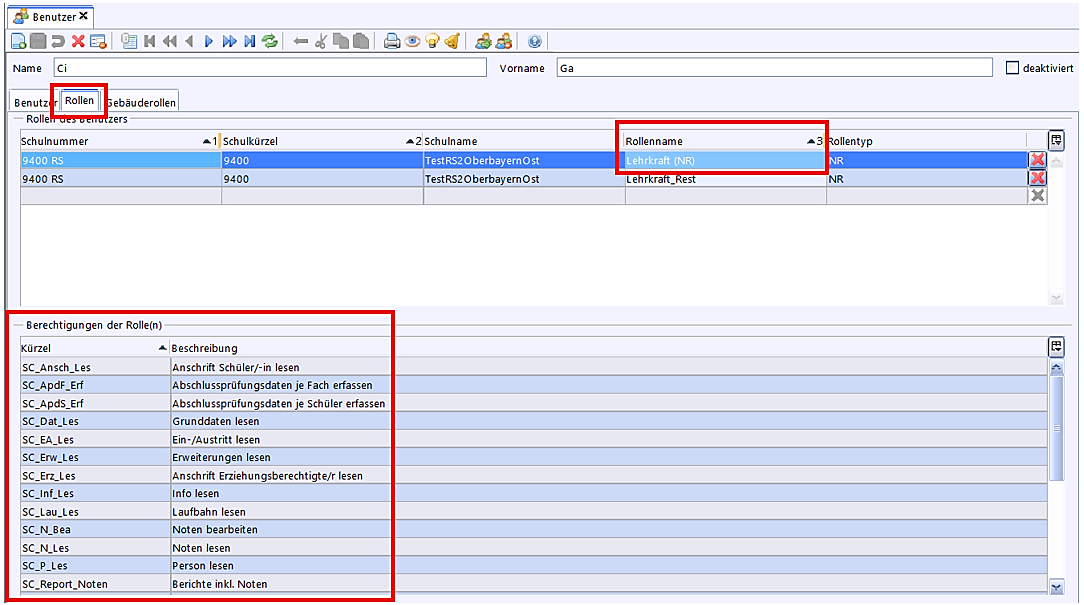The width and height of the screenshot is (1084, 605).
Task: Open column settings of roles table
Action: click(1056, 140)
